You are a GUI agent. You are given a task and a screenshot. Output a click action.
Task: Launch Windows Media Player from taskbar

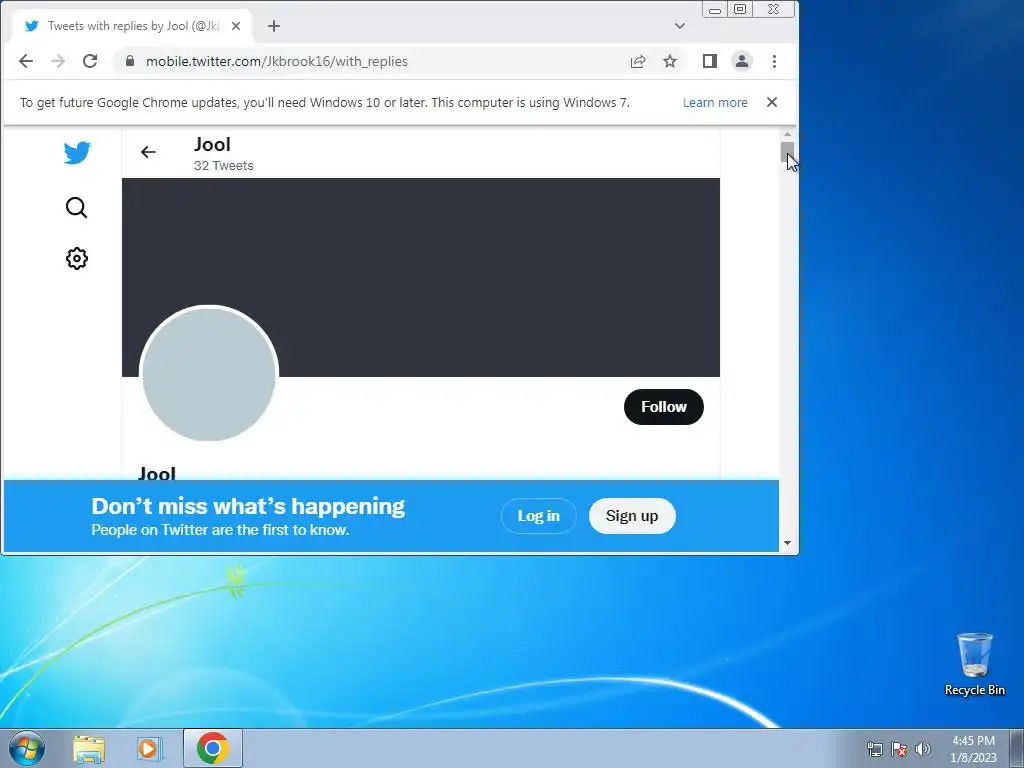click(150, 749)
